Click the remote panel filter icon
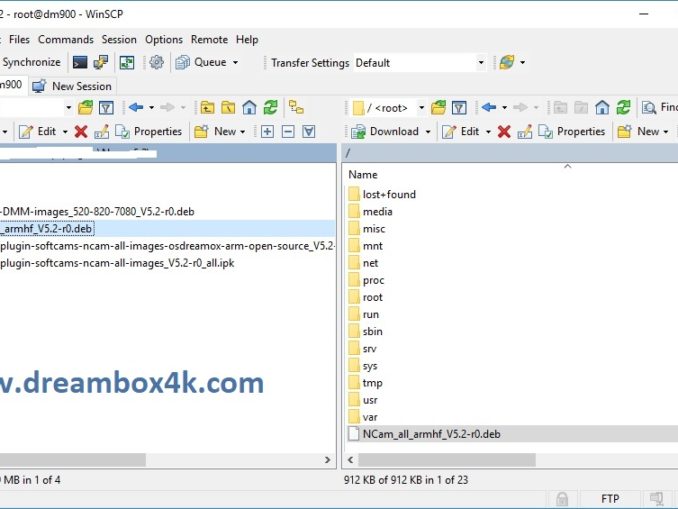The image size is (678, 509). tap(459, 107)
